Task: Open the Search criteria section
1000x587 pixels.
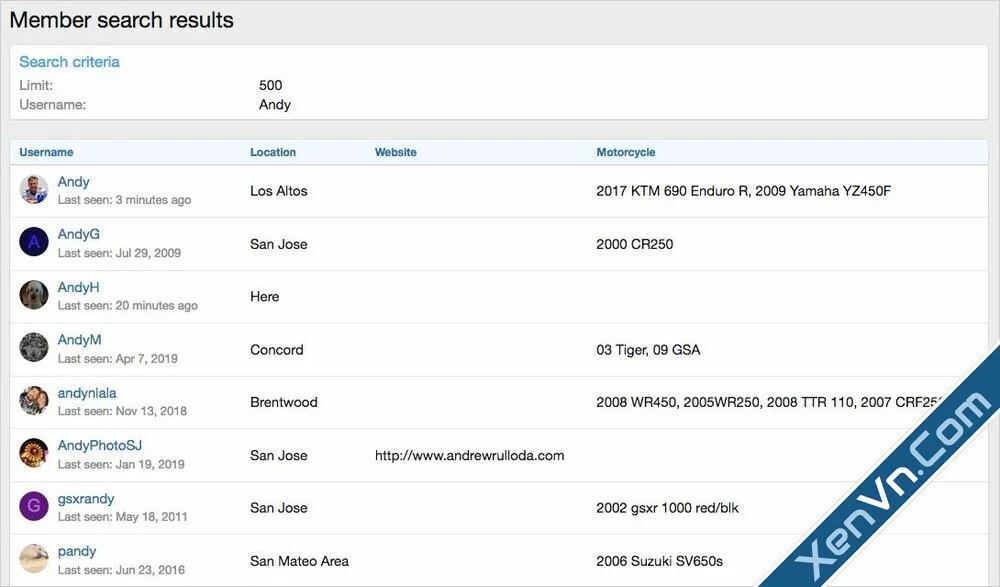Action: (x=69, y=61)
